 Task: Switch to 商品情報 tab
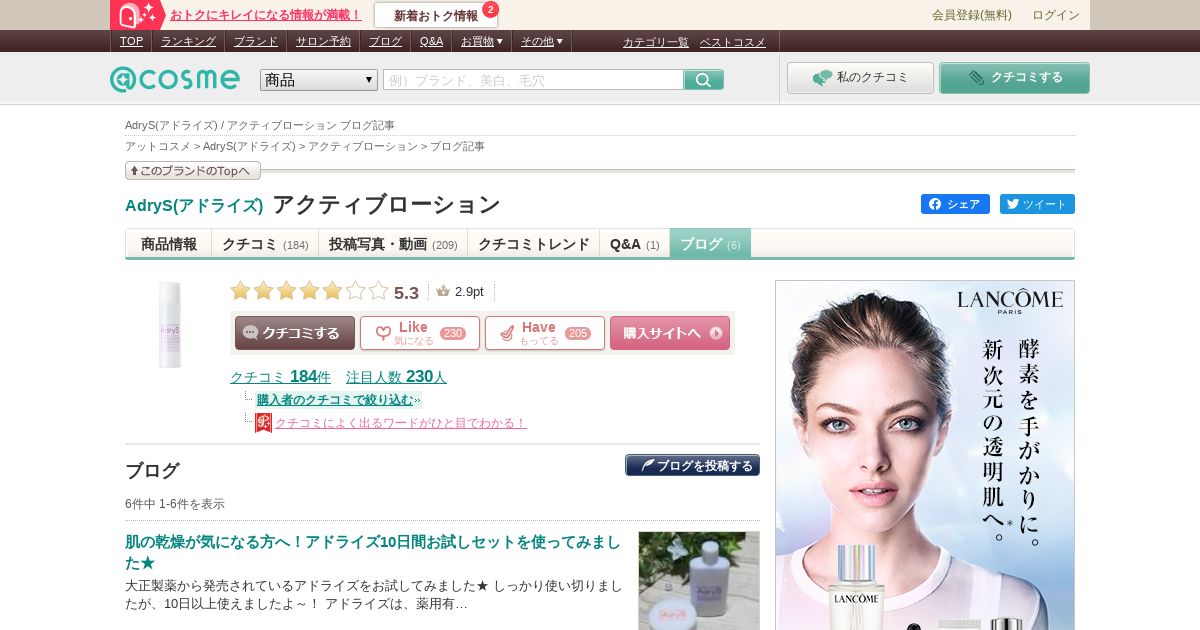169,244
